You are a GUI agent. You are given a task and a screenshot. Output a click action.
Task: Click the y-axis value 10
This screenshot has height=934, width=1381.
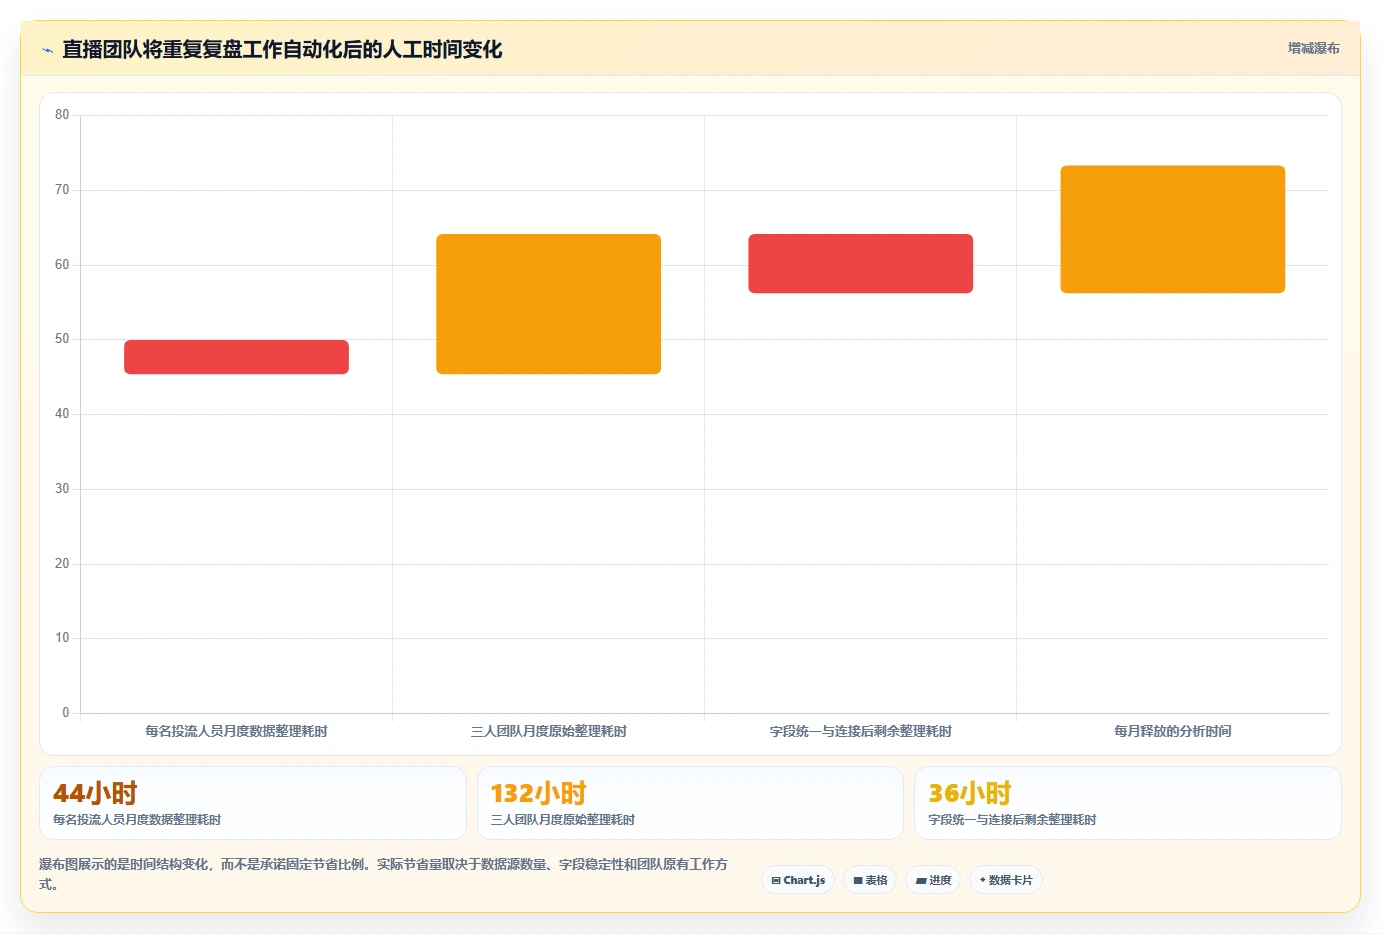coord(62,638)
